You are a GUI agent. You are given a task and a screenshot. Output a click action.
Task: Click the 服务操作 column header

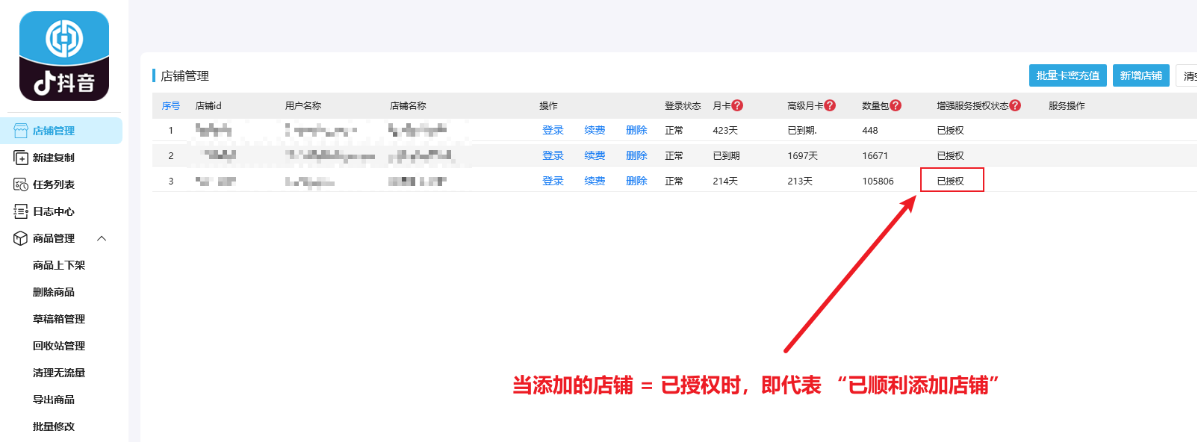[1066, 106]
